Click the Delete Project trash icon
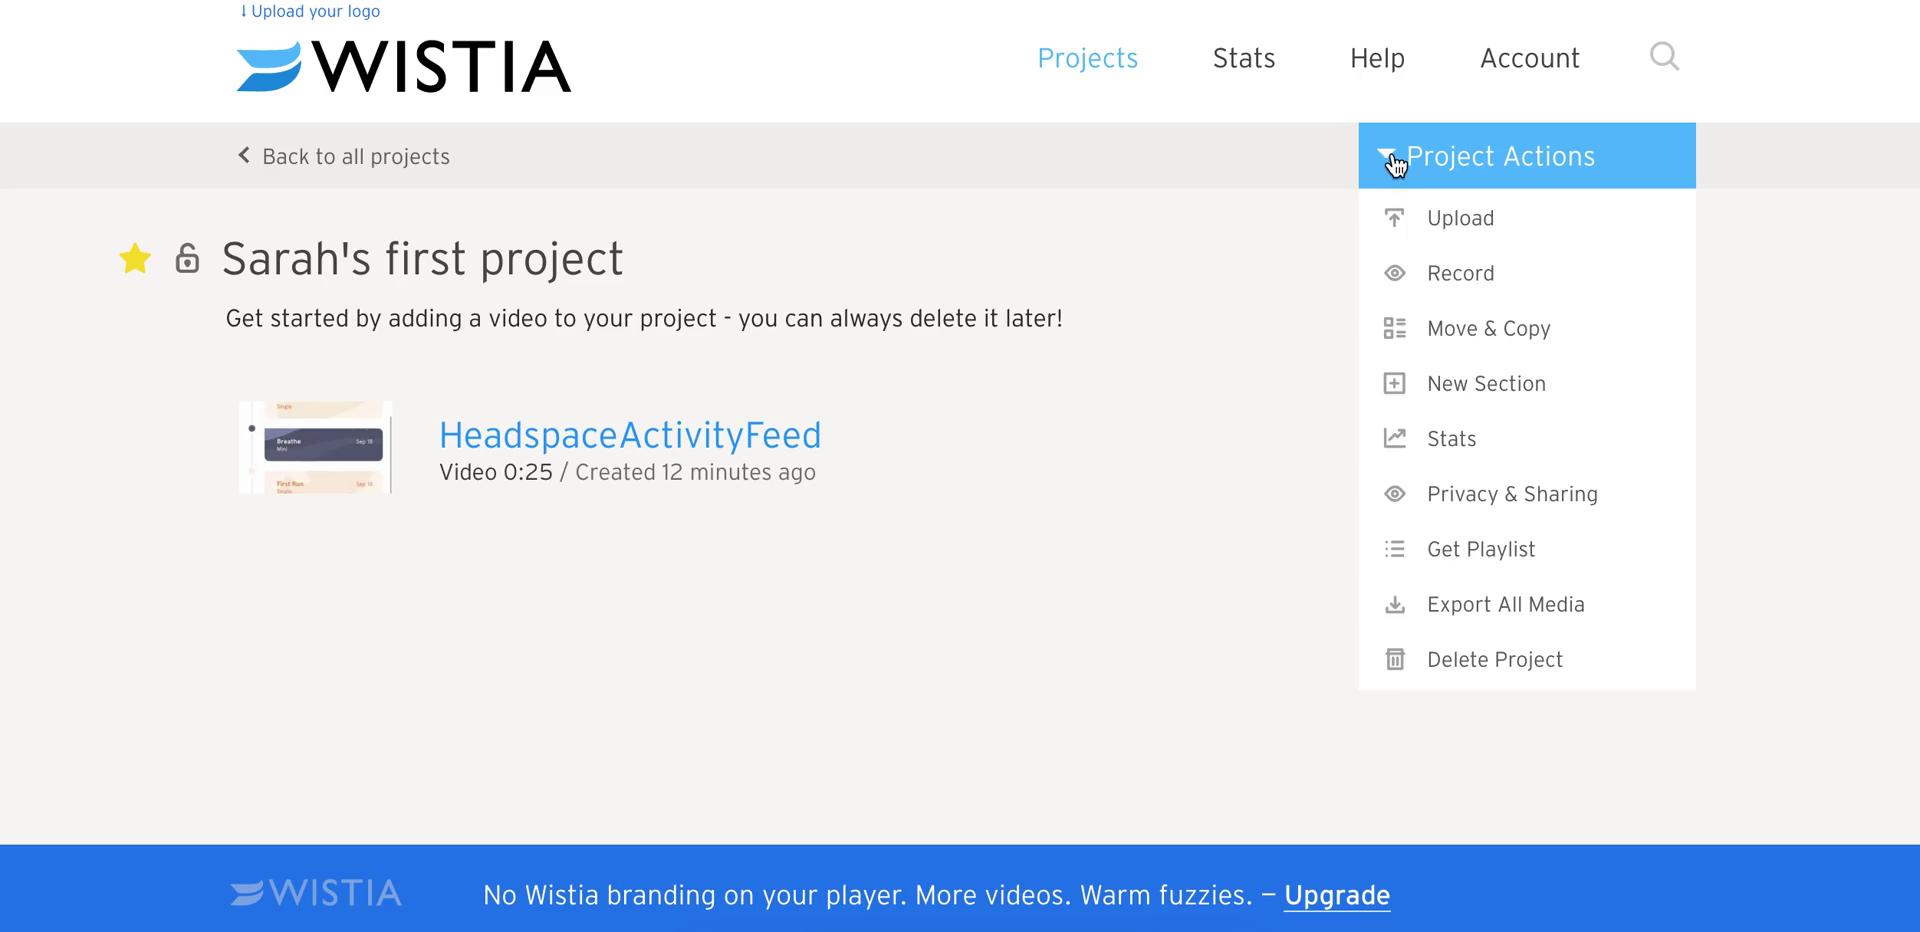This screenshot has height=932, width=1920. coord(1394,659)
